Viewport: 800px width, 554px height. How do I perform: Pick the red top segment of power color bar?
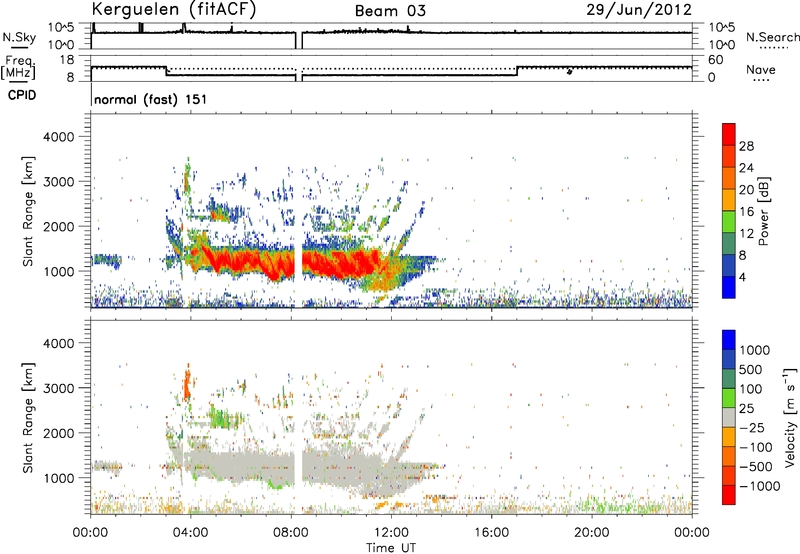(729, 135)
